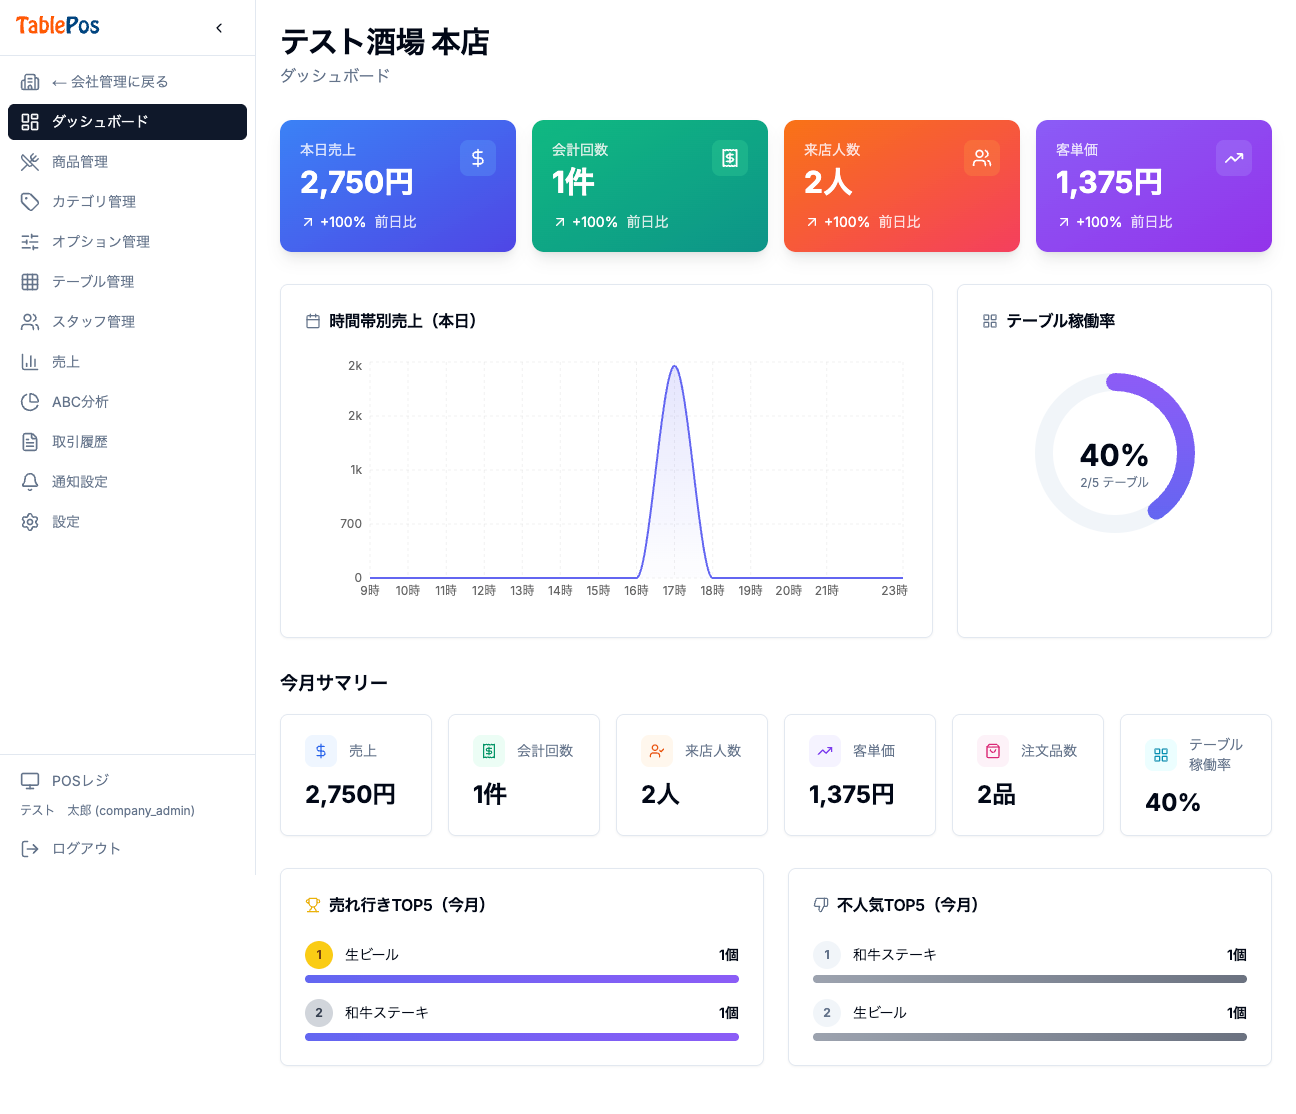
Task: Click the shopping bag icon in 注文品数 card
Action: coord(993,751)
